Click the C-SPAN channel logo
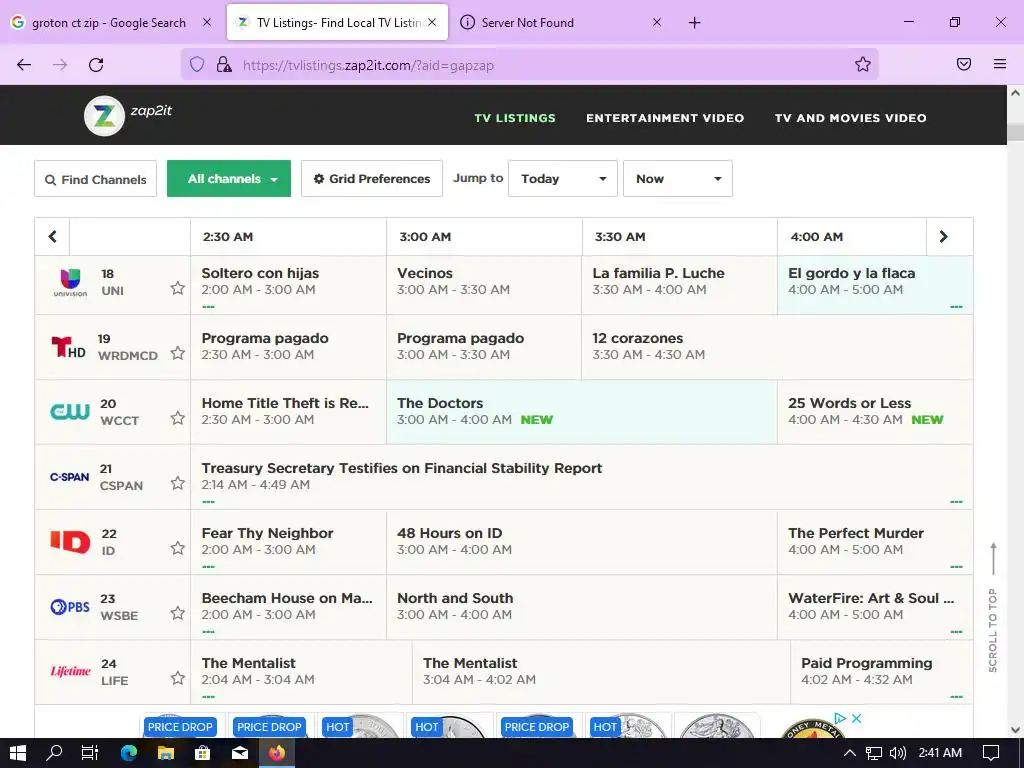The height and width of the screenshot is (768, 1024). click(x=69, y=477)
